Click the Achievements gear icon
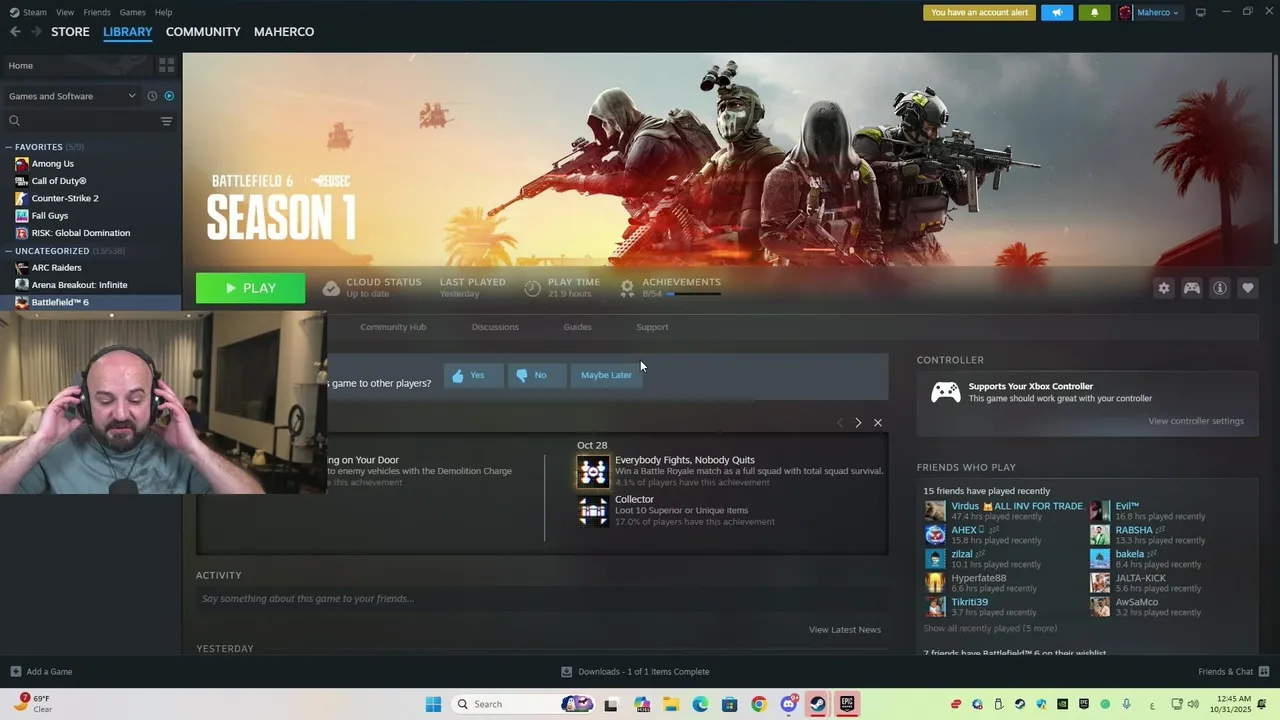The height and width of the screenshot is (720, 1280). (627, 288)
